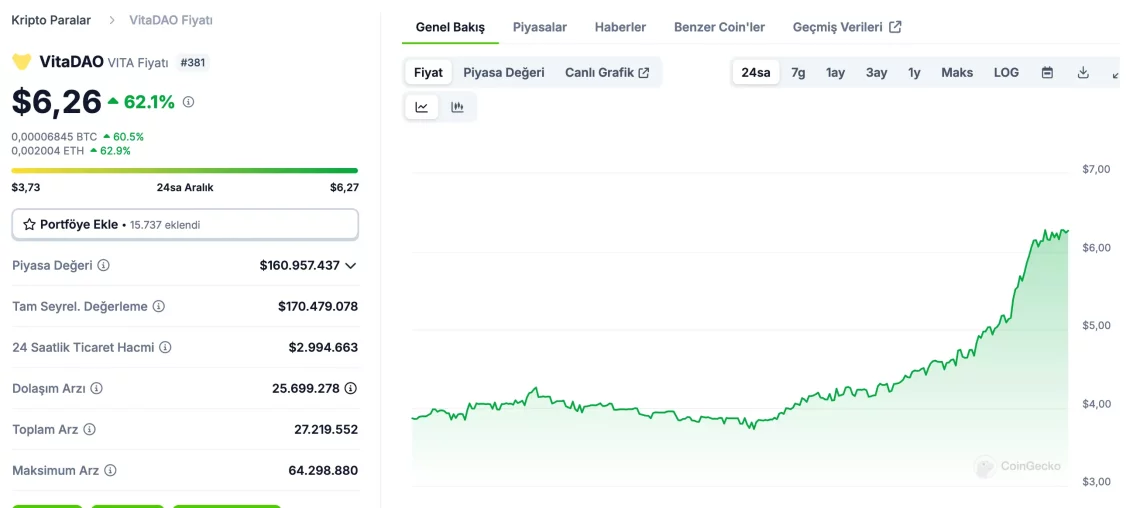Select Fiyat chart mode
The width and height of the screenshot is (1140, 508).
[428, 72]
